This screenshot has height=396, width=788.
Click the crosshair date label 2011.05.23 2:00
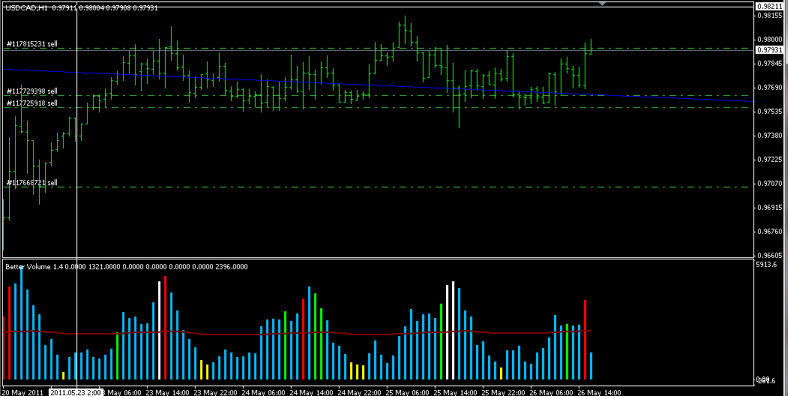(x=75, y=392)
